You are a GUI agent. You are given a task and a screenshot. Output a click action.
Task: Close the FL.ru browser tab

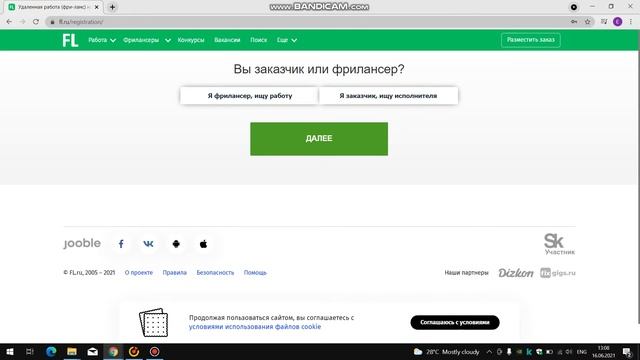tap(97, 7)
